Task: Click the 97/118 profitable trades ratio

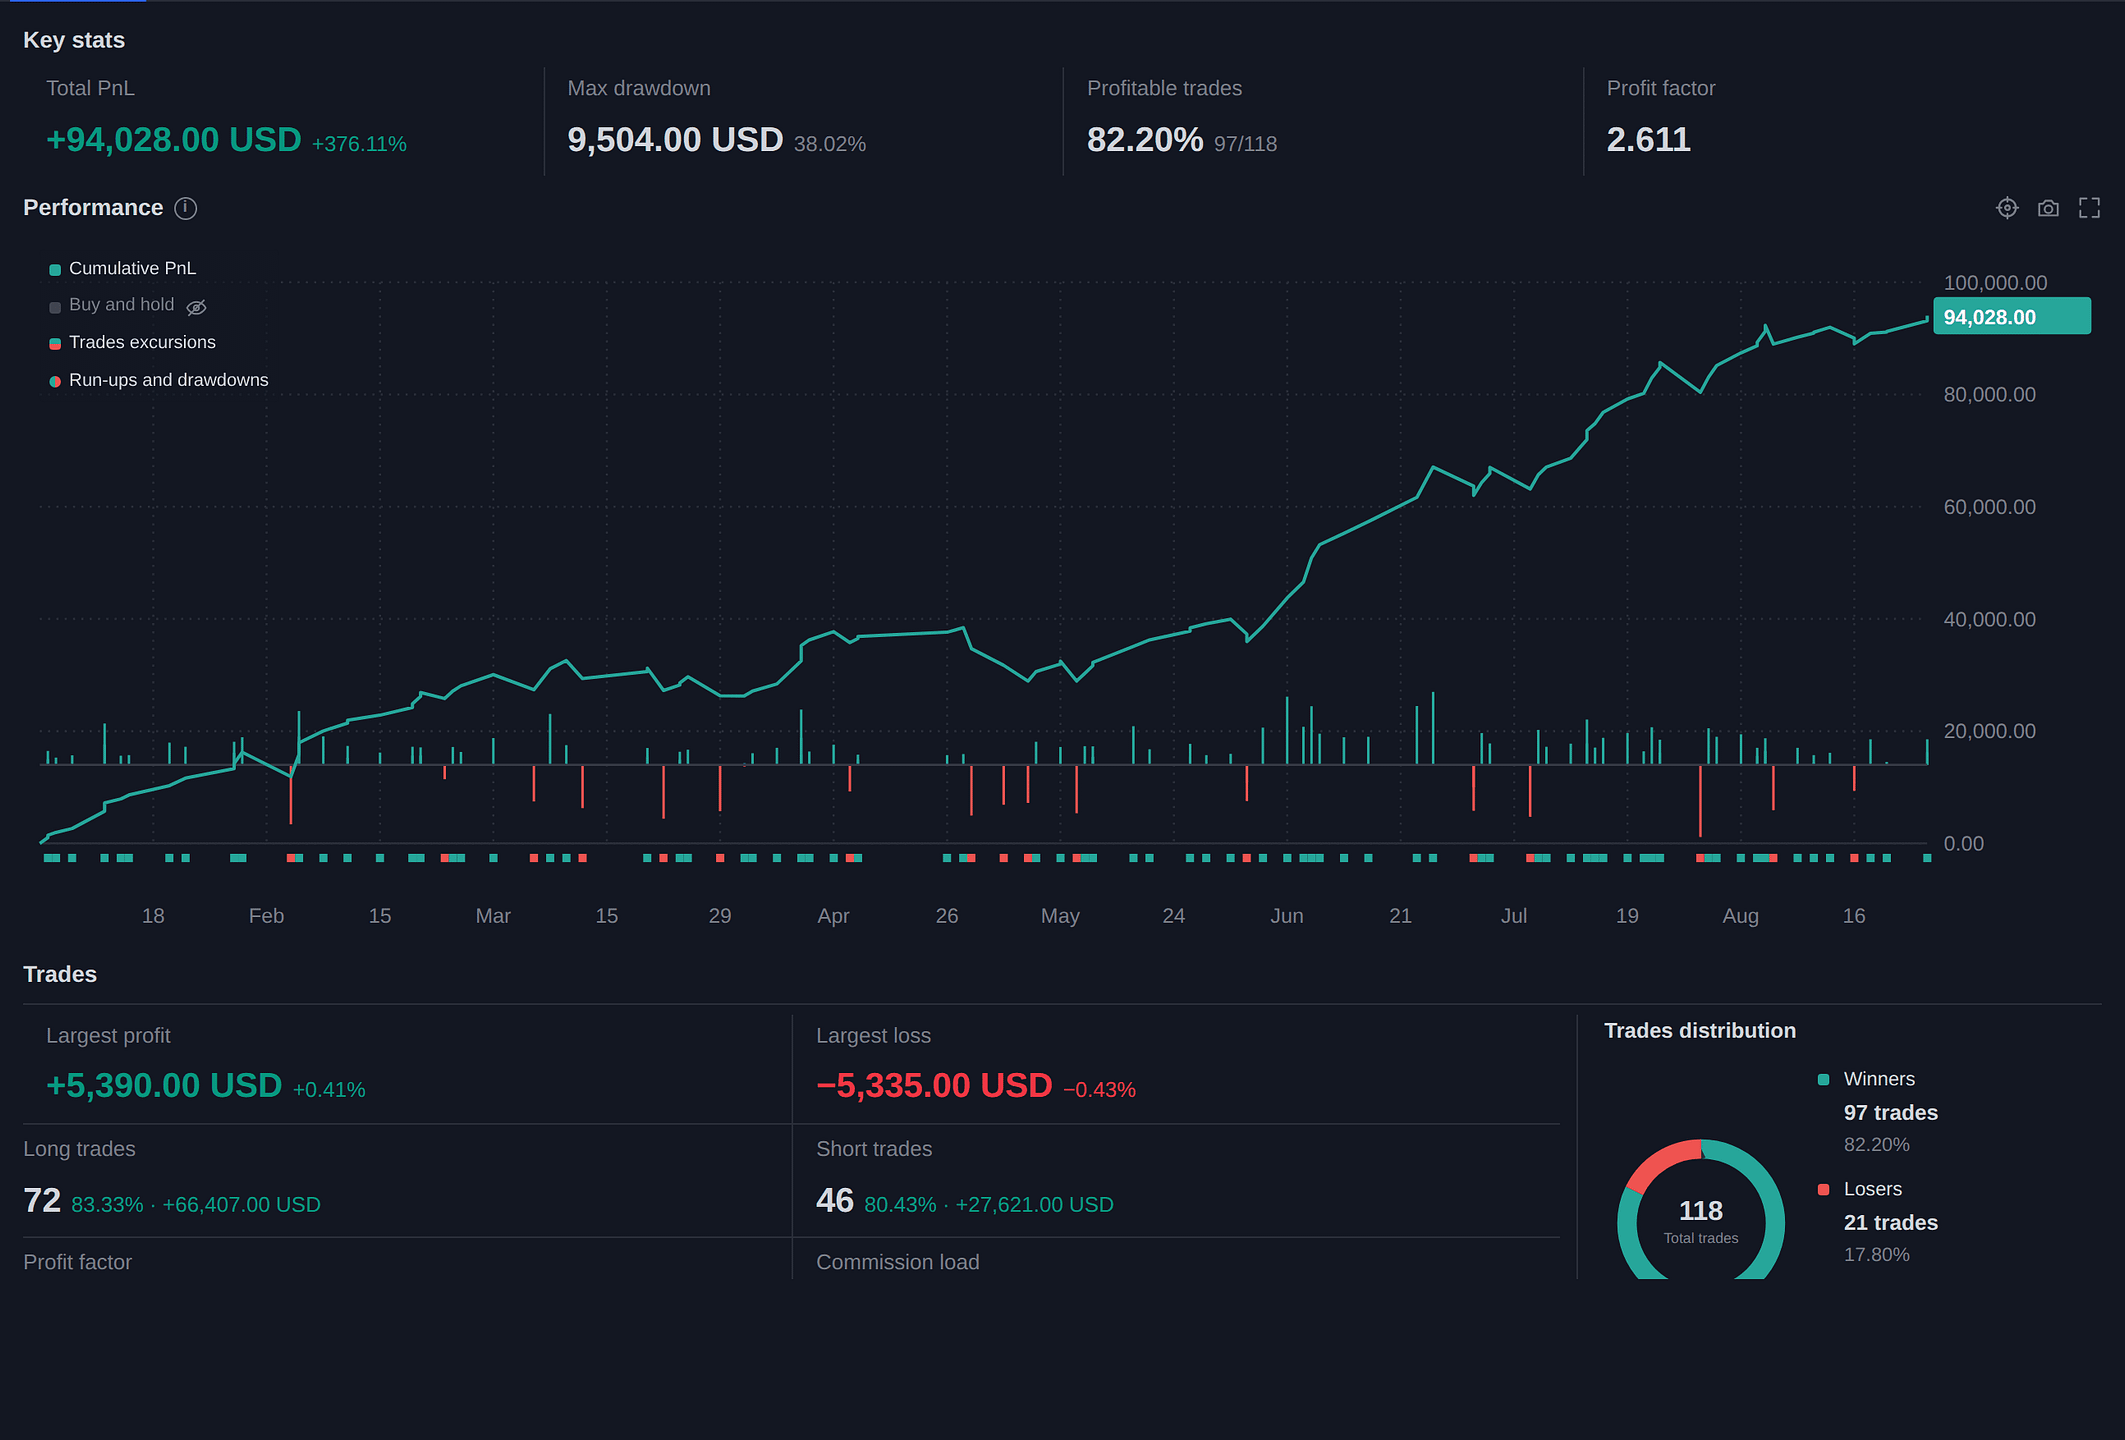Action: [1245, 144]
